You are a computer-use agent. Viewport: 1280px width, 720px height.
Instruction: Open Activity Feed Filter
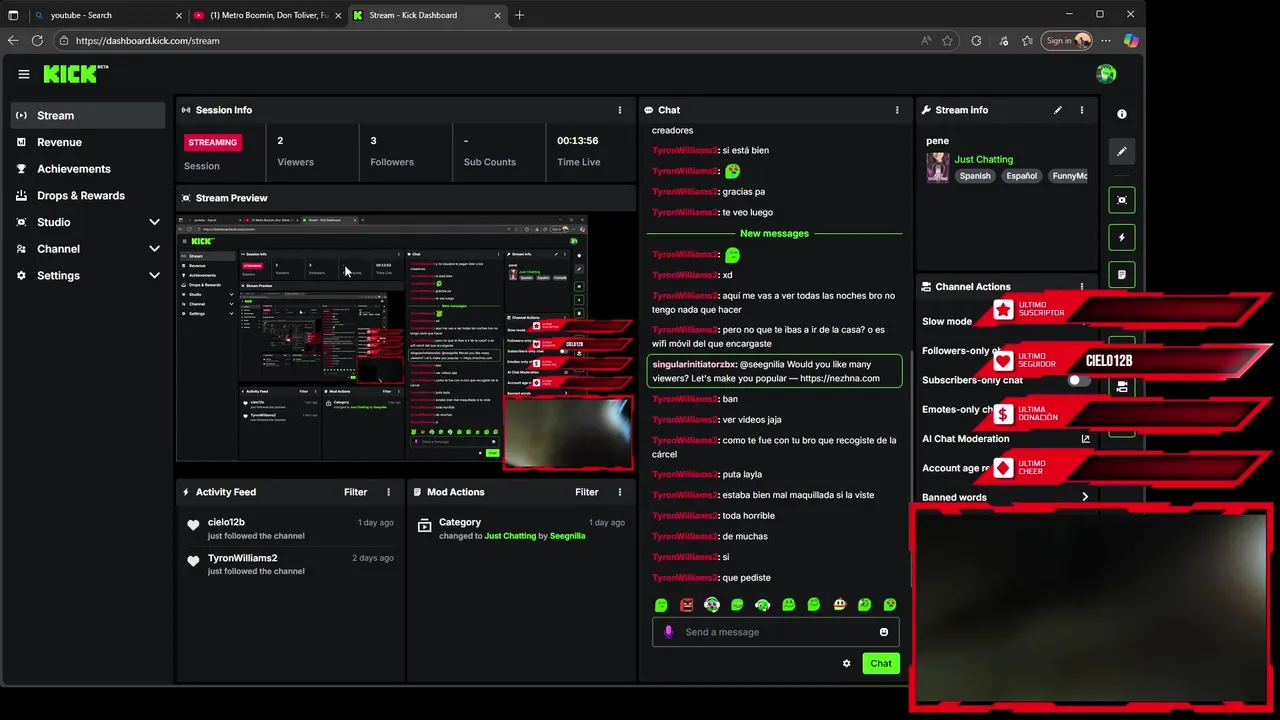355,492
